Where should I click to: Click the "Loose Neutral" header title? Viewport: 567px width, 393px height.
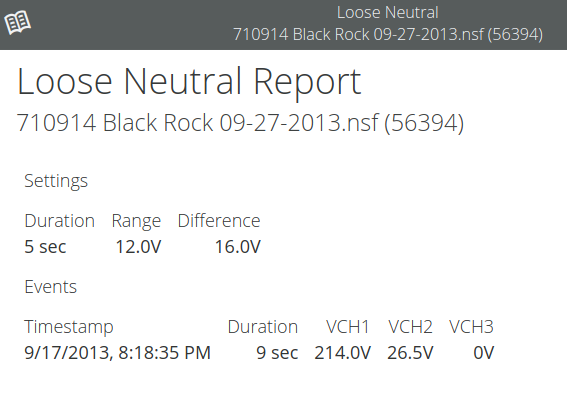pos(388,13)
